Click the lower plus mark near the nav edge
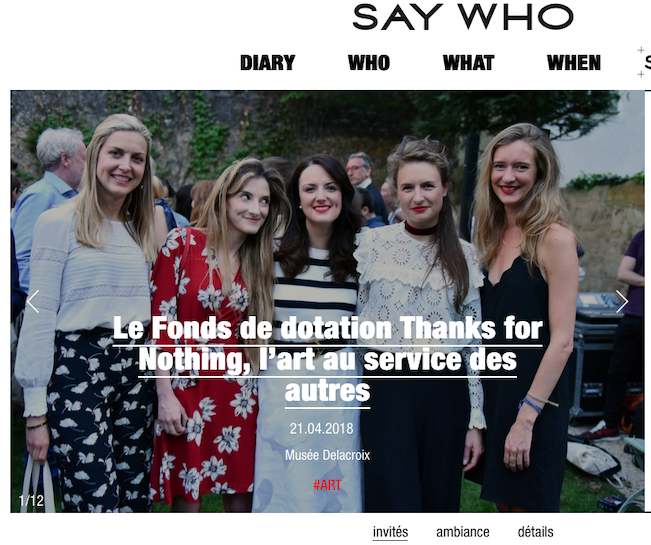The image size is (651, 545). pos(641,74)
